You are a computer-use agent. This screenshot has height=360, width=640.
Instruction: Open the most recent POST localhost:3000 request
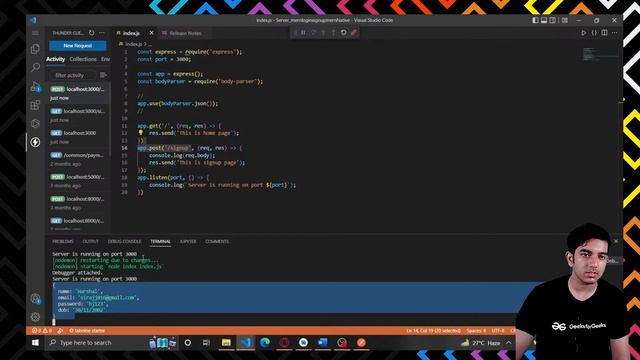(77, 93)
